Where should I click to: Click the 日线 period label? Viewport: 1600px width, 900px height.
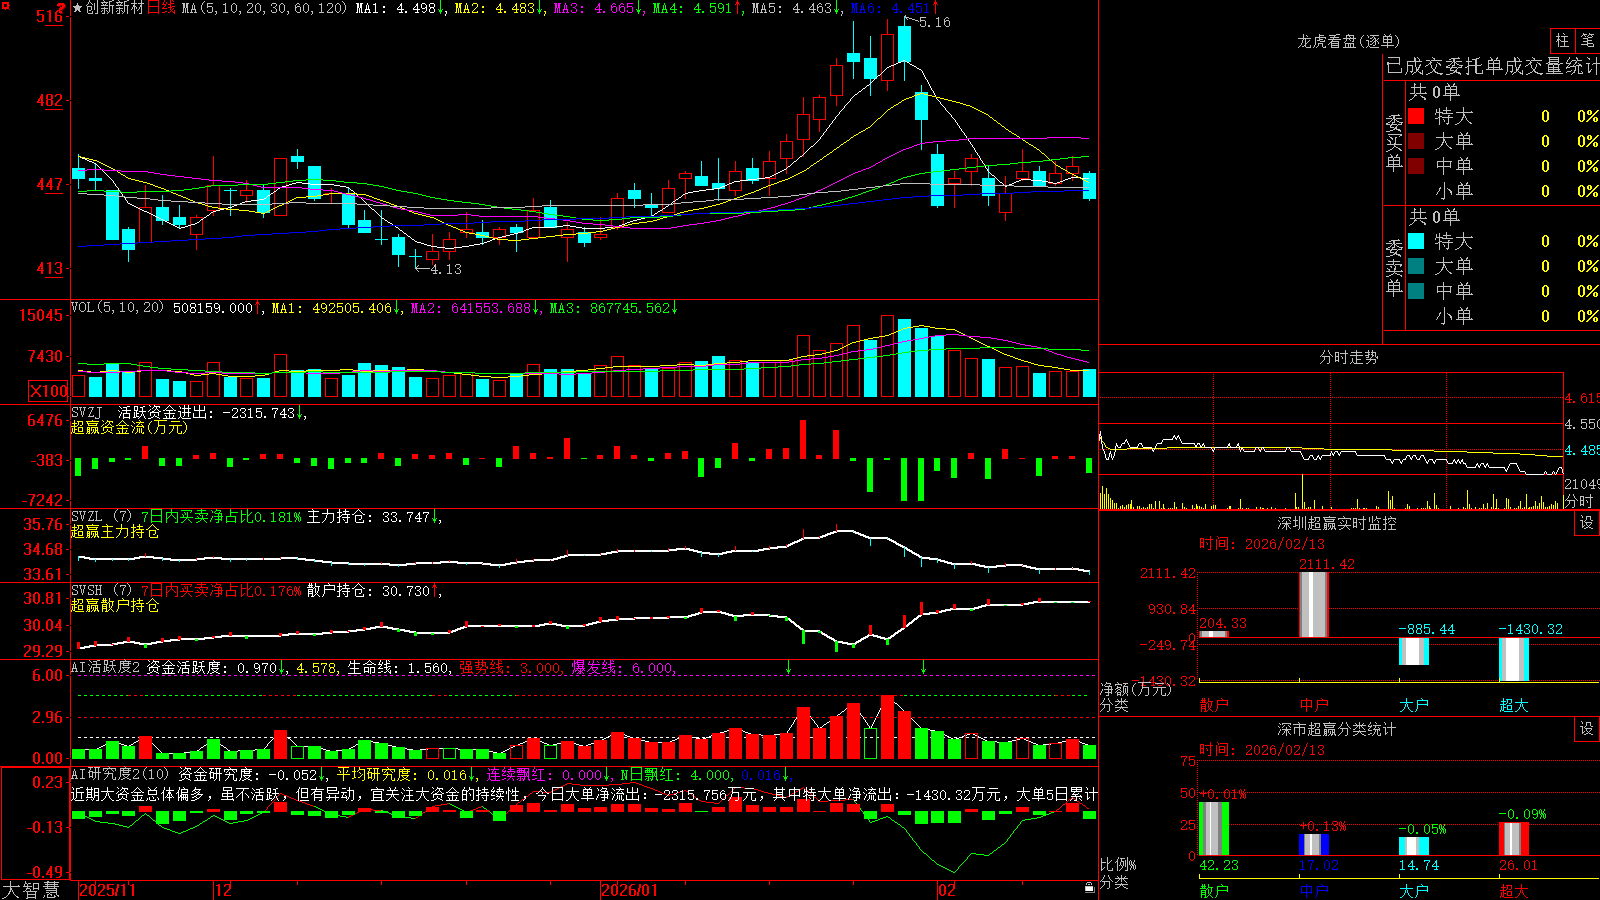(161, 8)
